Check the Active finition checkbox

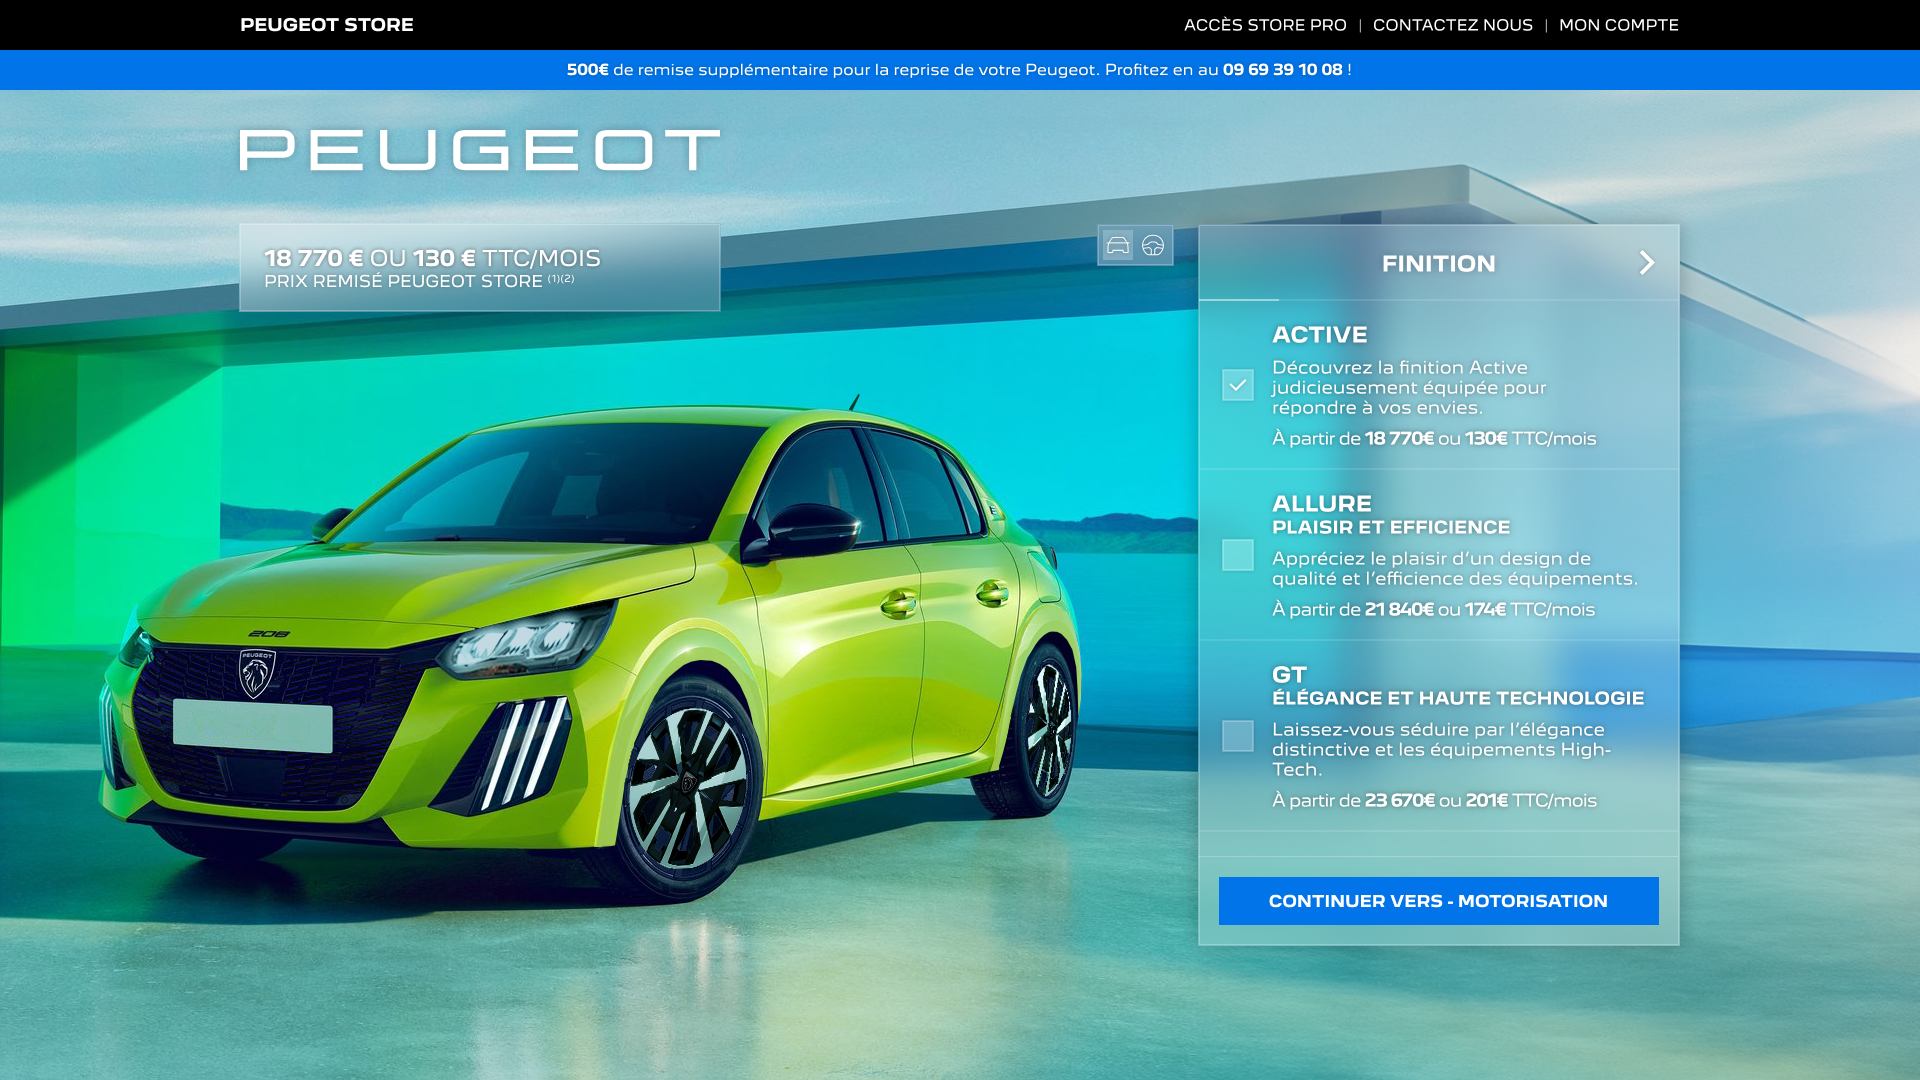tap(1237, 385)
